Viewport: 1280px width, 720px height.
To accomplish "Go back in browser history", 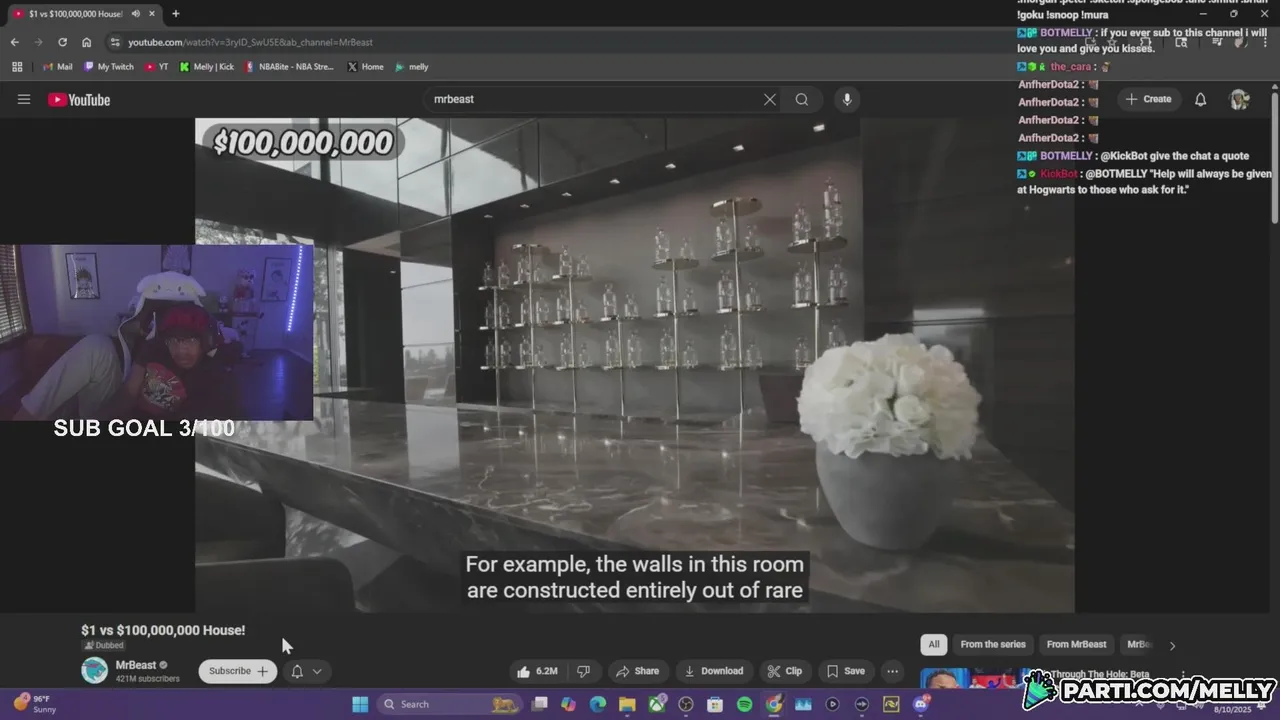I will pos(14,42).
